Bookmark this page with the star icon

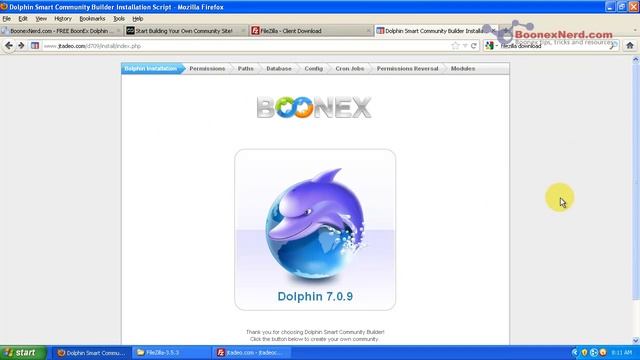tap(456, 46)
